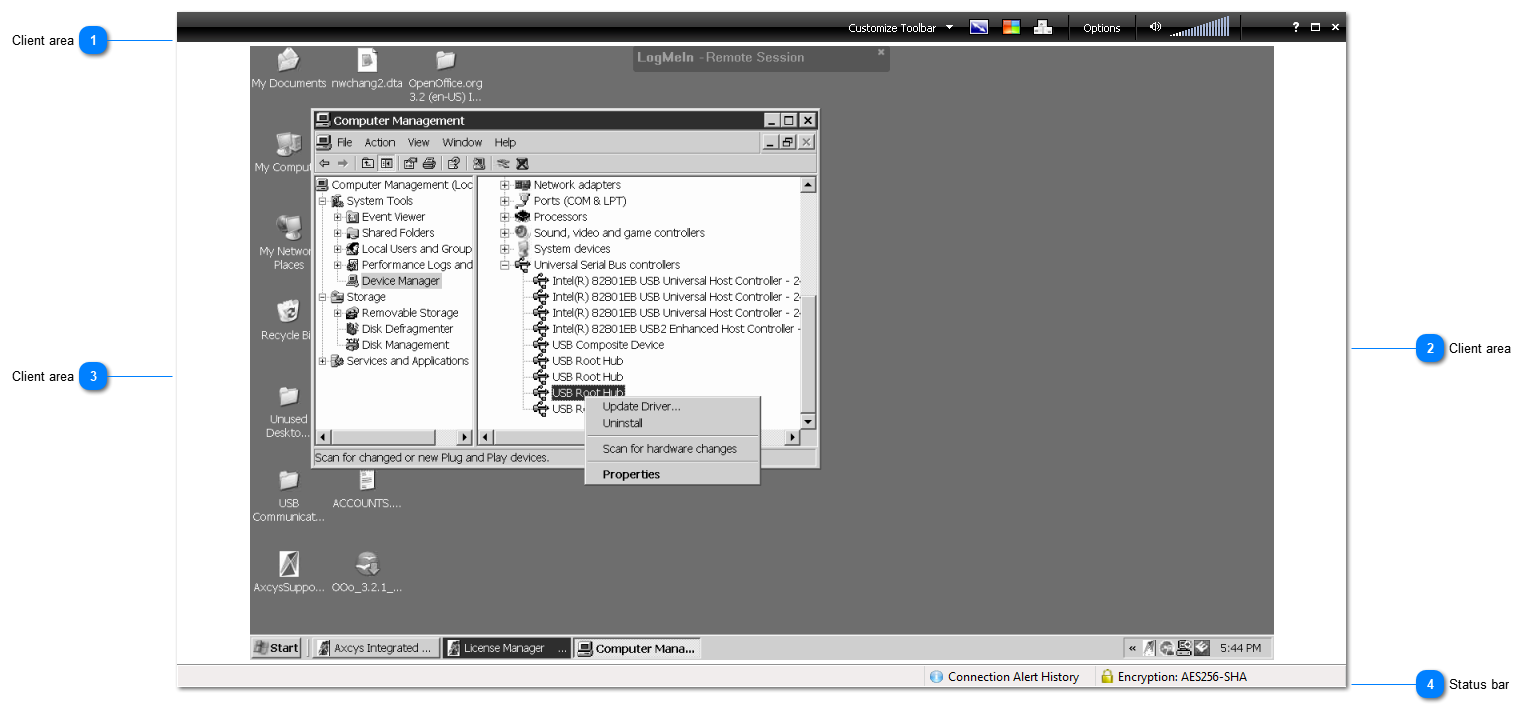Viewport: 1527px width, 709px height.
Task: Open the OpenOffice.org 3.2 desktop folder
Action: [446, 76]
